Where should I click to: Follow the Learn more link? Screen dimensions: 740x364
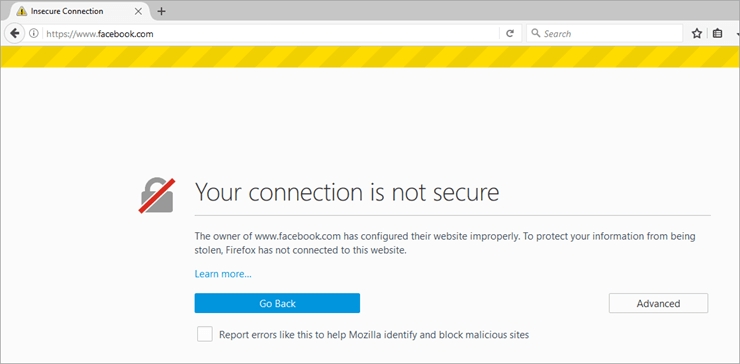point(223,274)
